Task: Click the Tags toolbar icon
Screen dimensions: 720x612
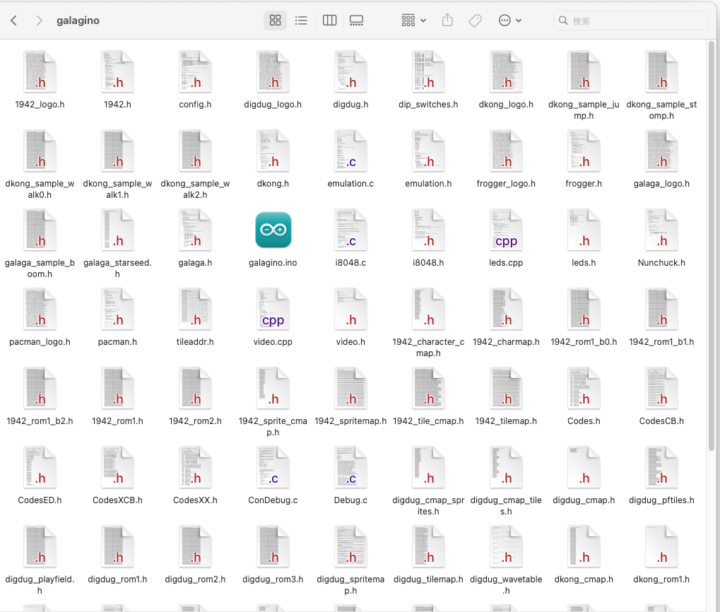Action: (x=476, y=20)
